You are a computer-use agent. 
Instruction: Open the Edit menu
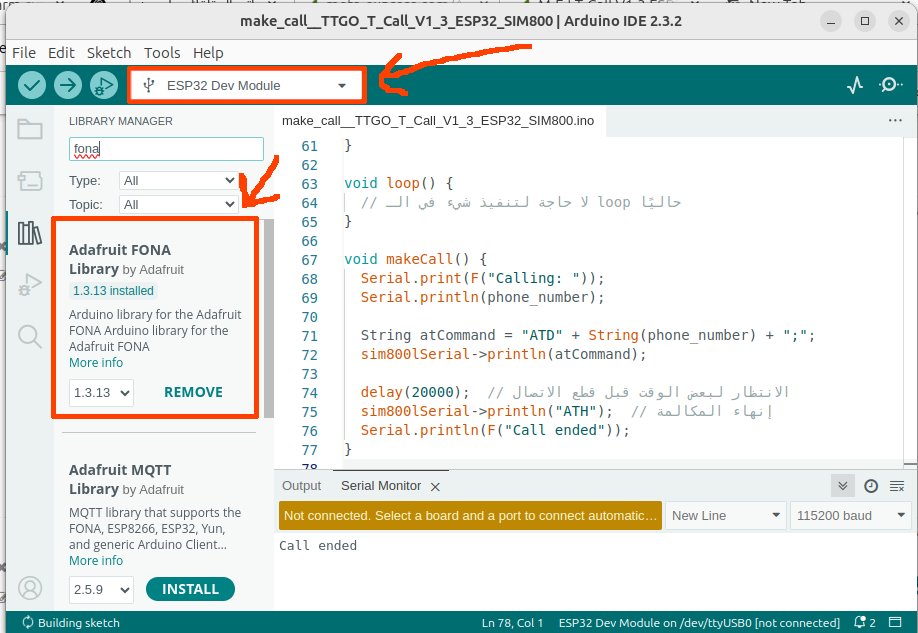click(x=61, y=53)
